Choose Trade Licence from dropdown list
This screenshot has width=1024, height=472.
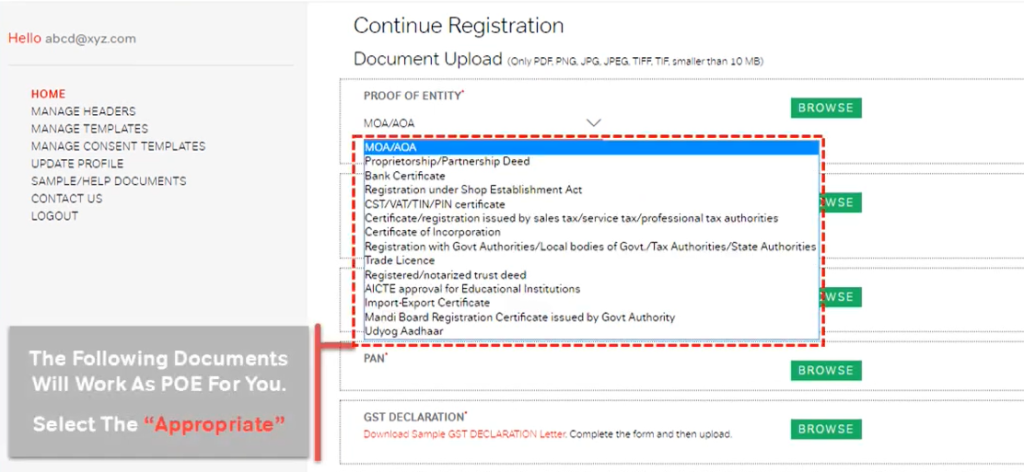[x=592, y=260]
